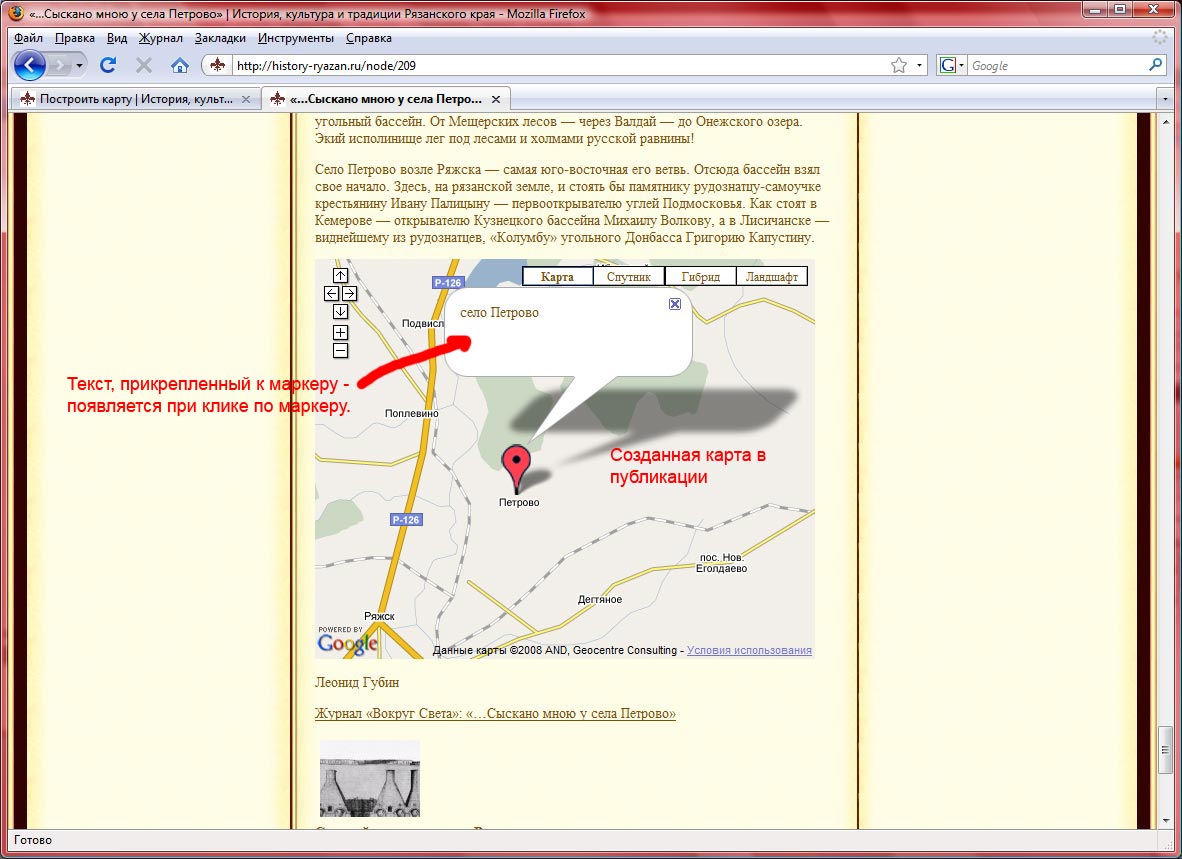This screenshot has height=859, width=1182.
Task: Open the Справка menu
Action: pyautogui.click(x=369, y=38)
